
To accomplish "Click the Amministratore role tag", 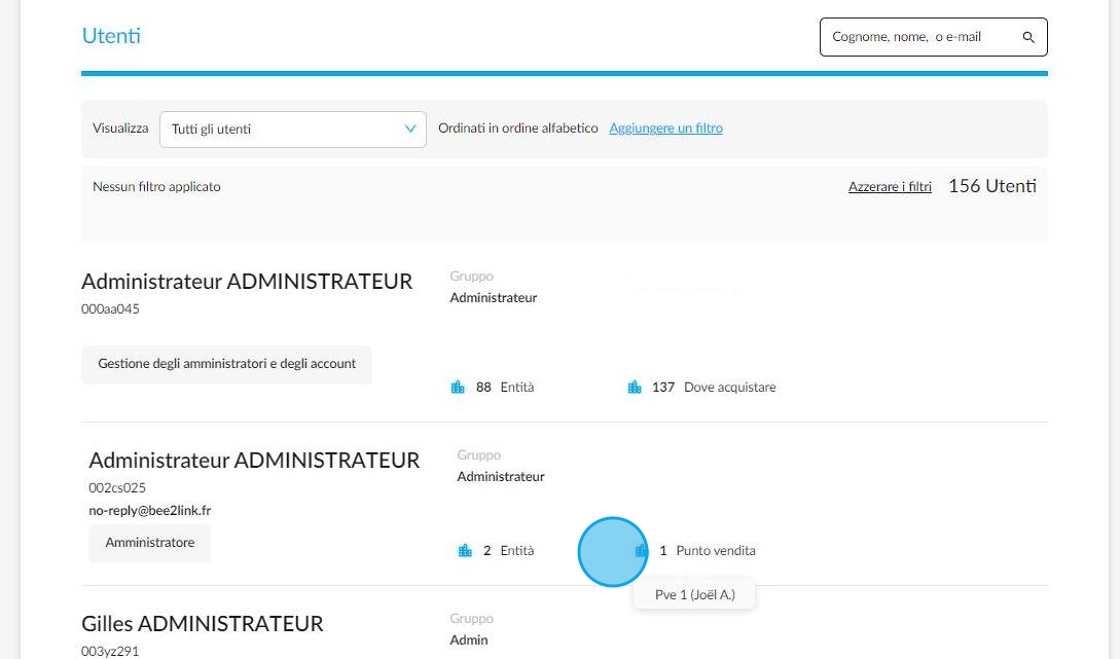I will click(149, 543).
